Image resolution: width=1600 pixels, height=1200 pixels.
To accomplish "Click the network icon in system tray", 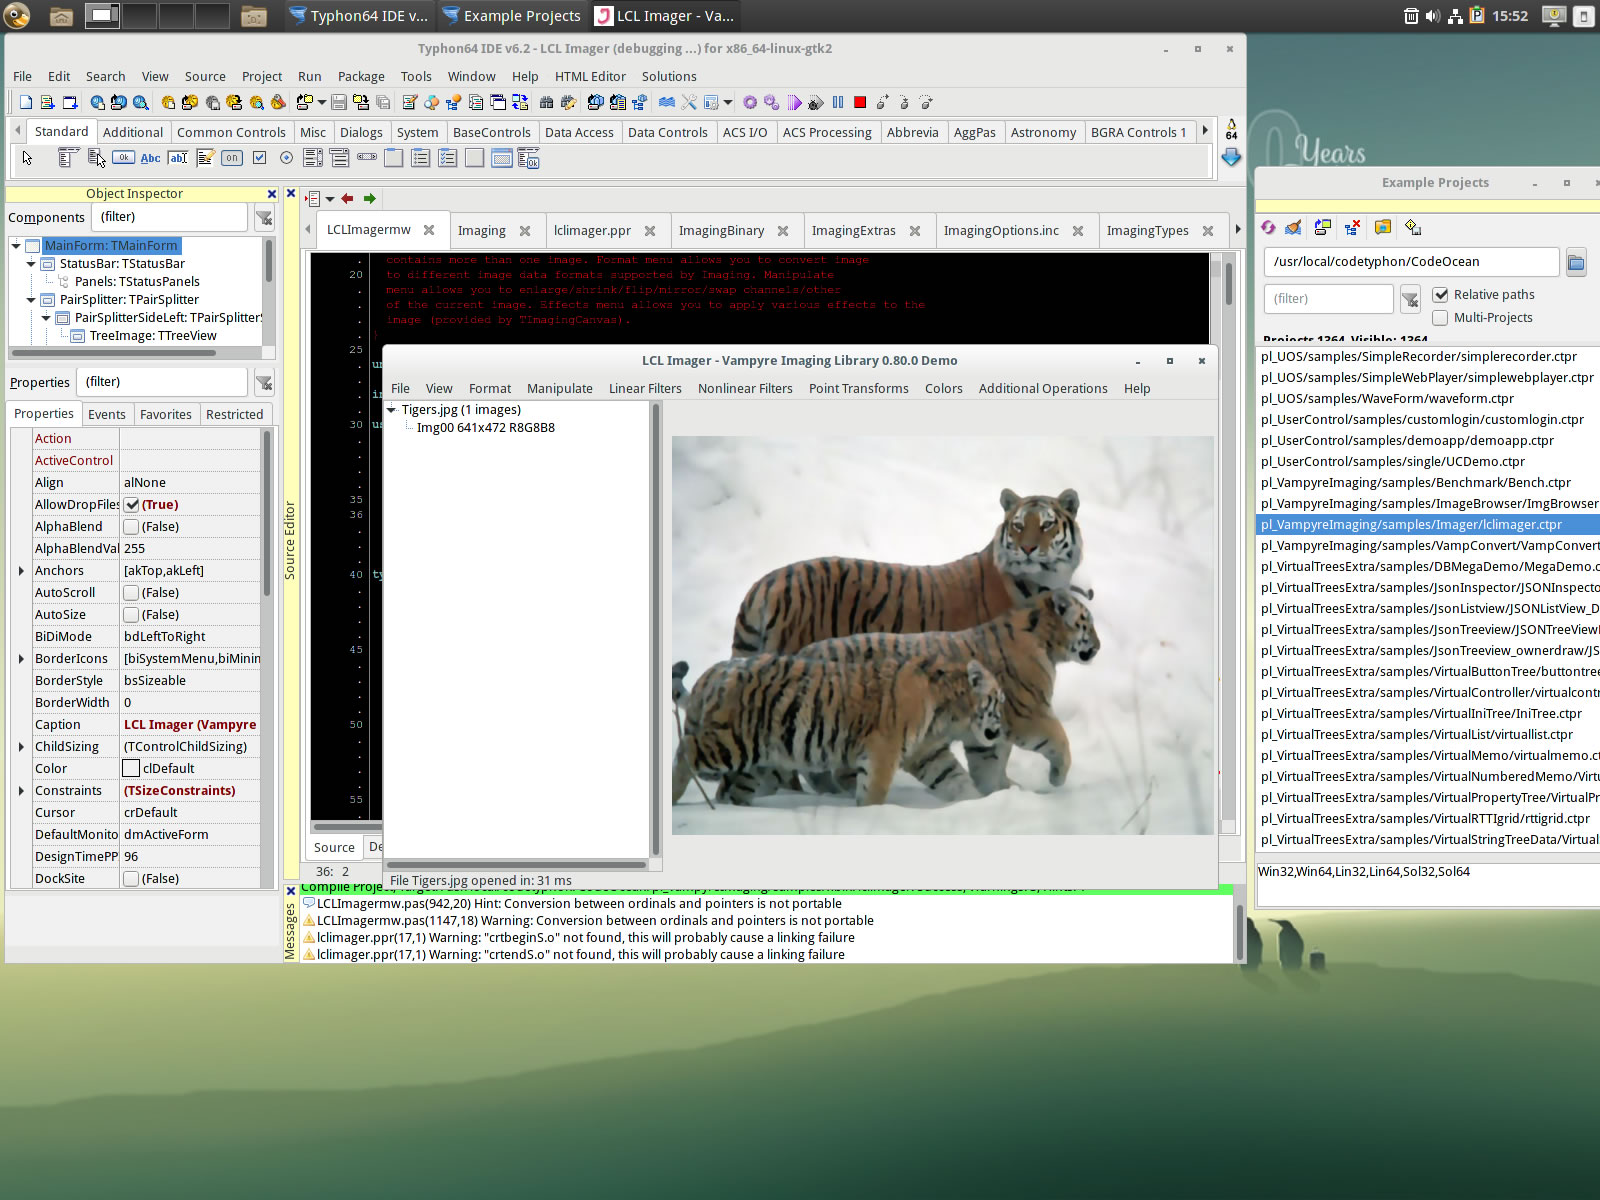I will coord(1455,15).
